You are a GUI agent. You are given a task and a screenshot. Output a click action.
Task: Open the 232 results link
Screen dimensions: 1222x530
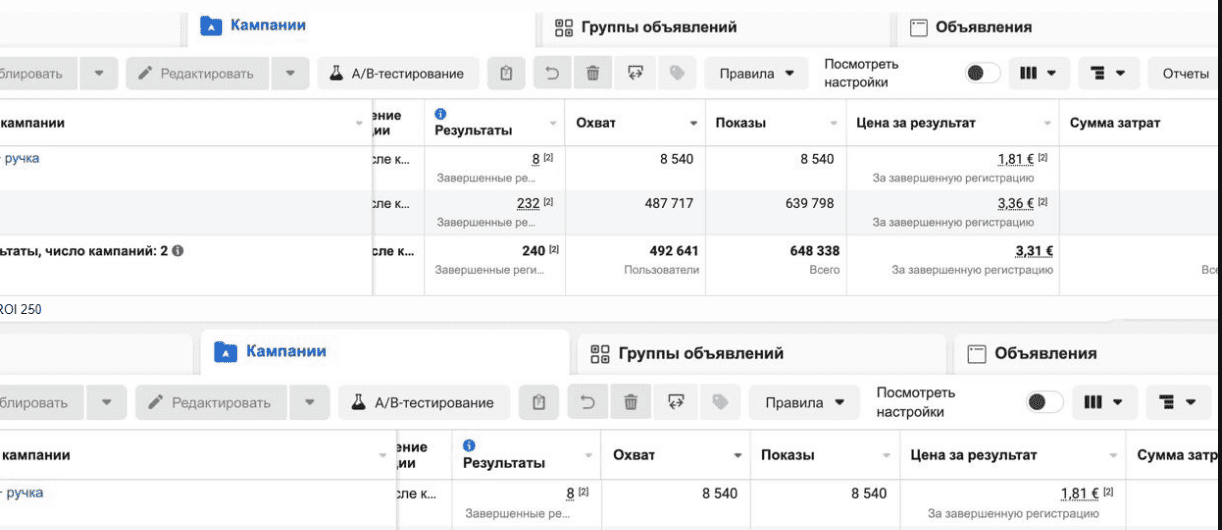528,203
